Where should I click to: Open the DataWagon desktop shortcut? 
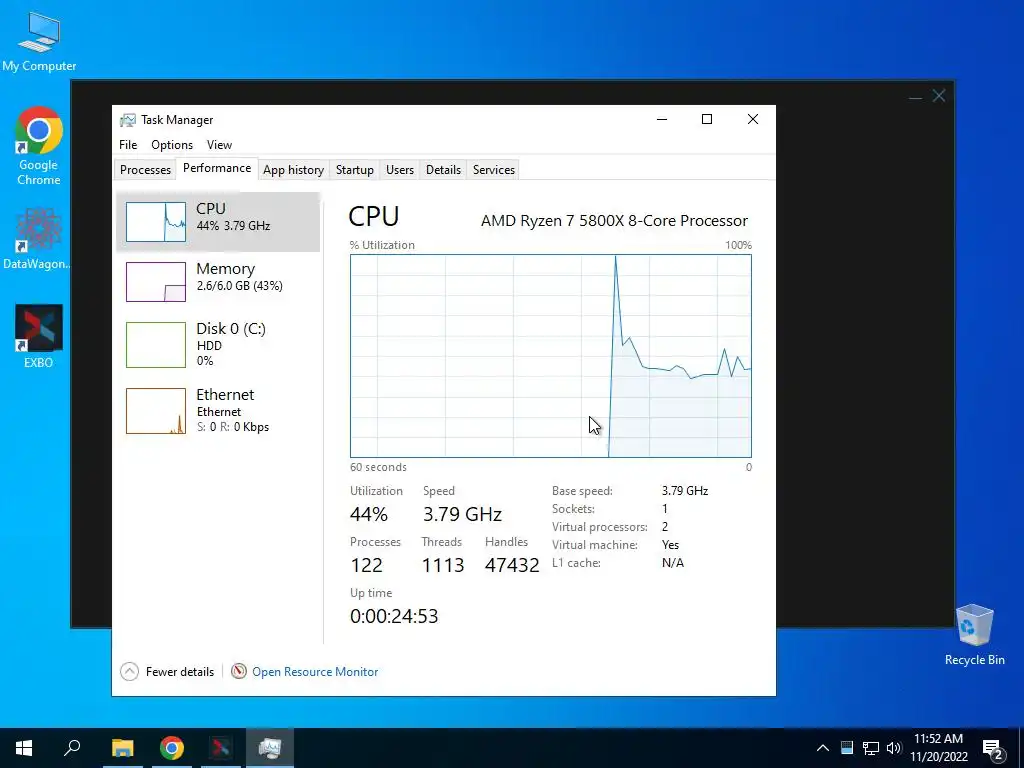pos(39,238)
